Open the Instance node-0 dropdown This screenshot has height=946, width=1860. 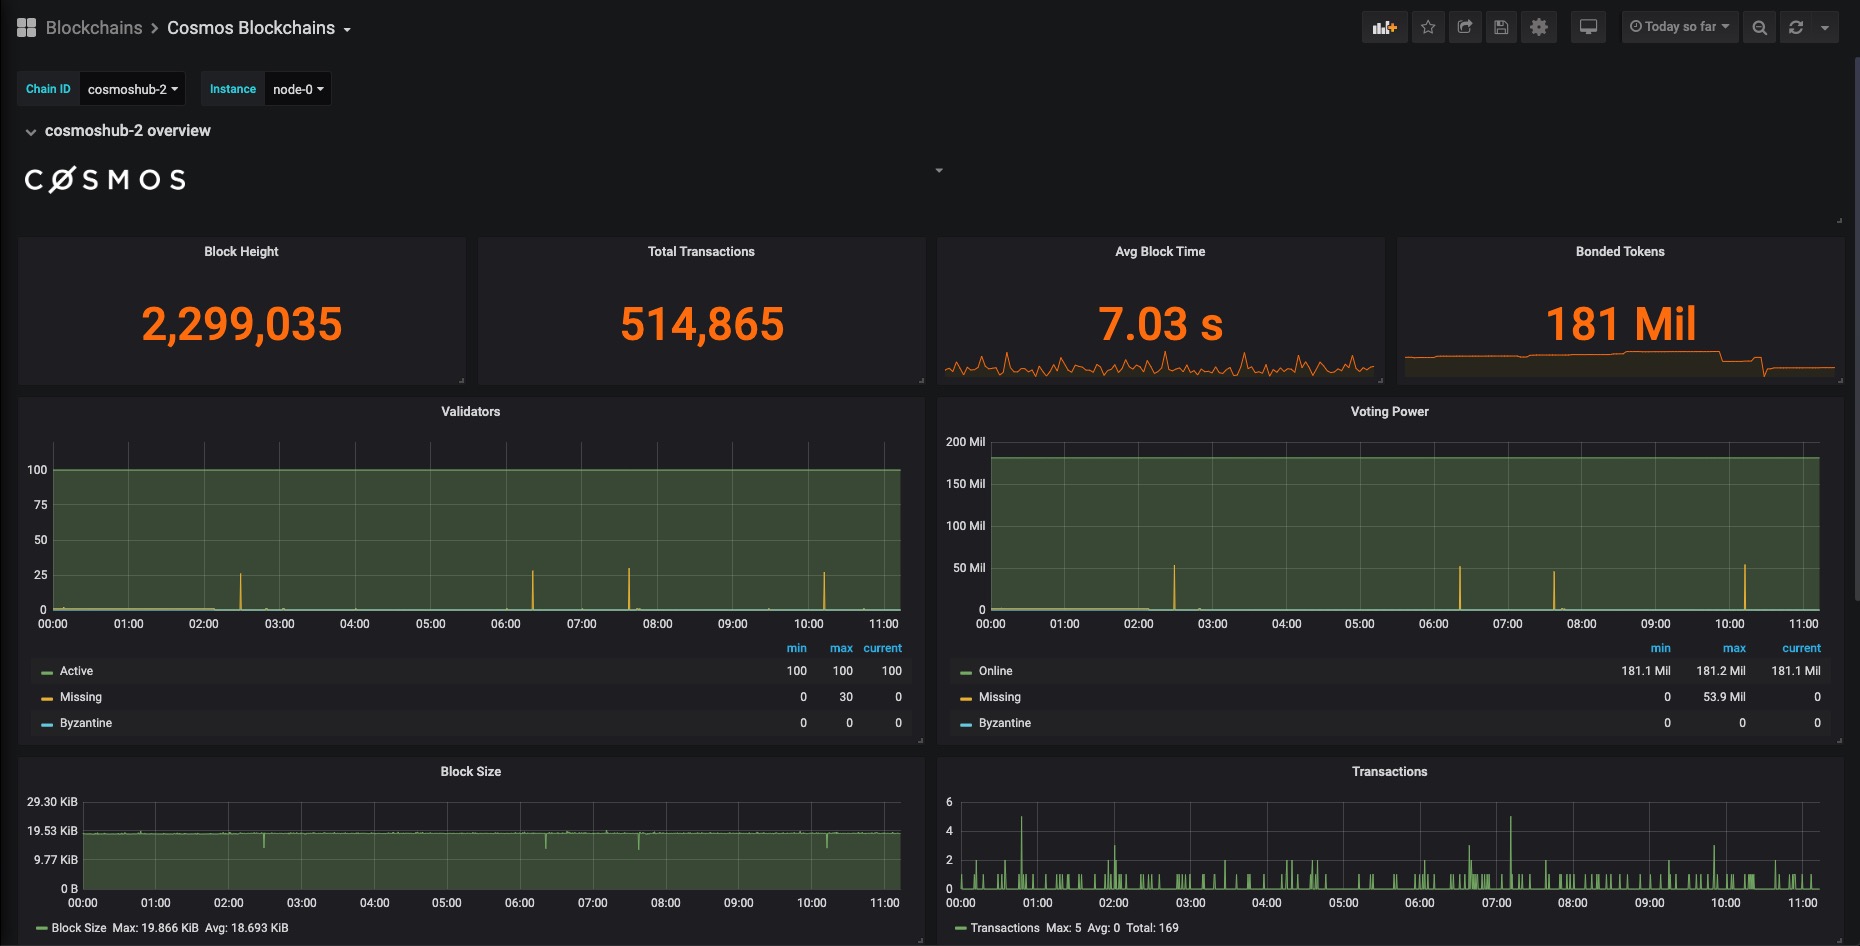[298, 89]
